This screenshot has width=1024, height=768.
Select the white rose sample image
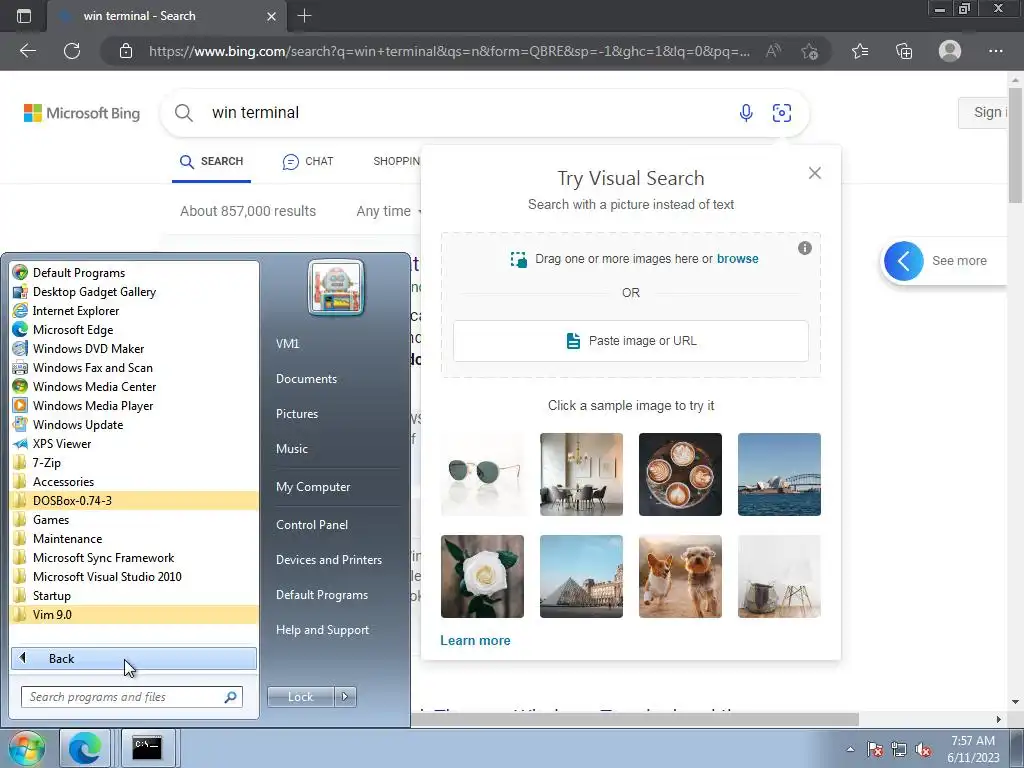[x=483, y=576]
